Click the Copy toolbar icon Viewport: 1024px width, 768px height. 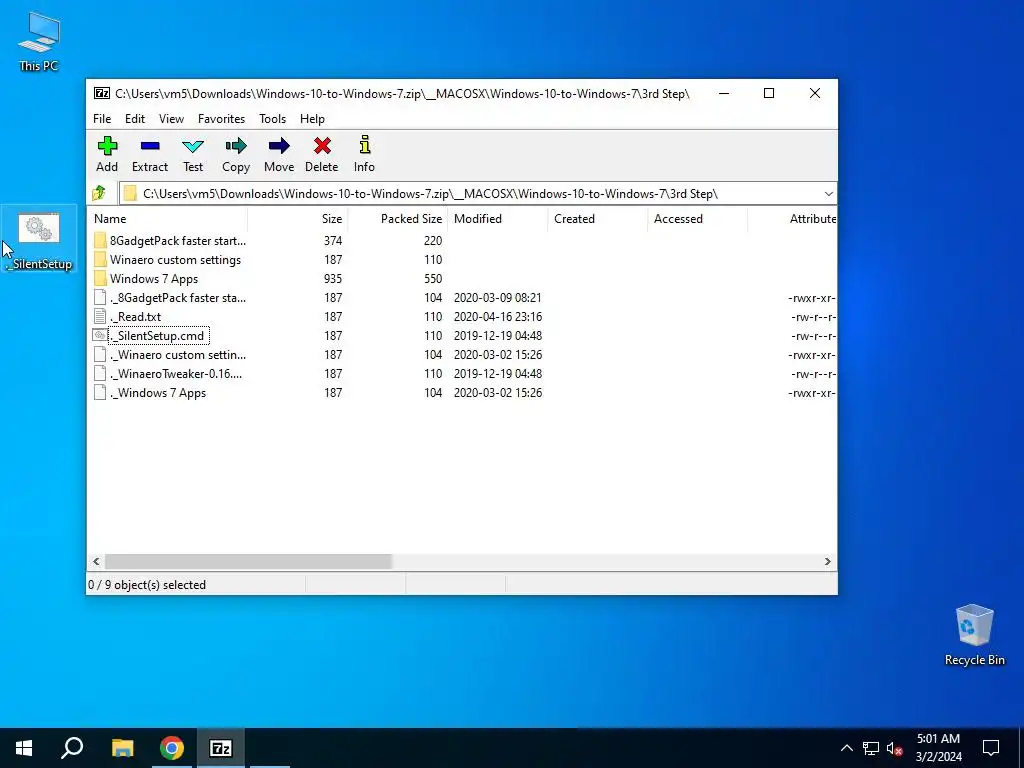pyautogui.click(x=236, y=146)
